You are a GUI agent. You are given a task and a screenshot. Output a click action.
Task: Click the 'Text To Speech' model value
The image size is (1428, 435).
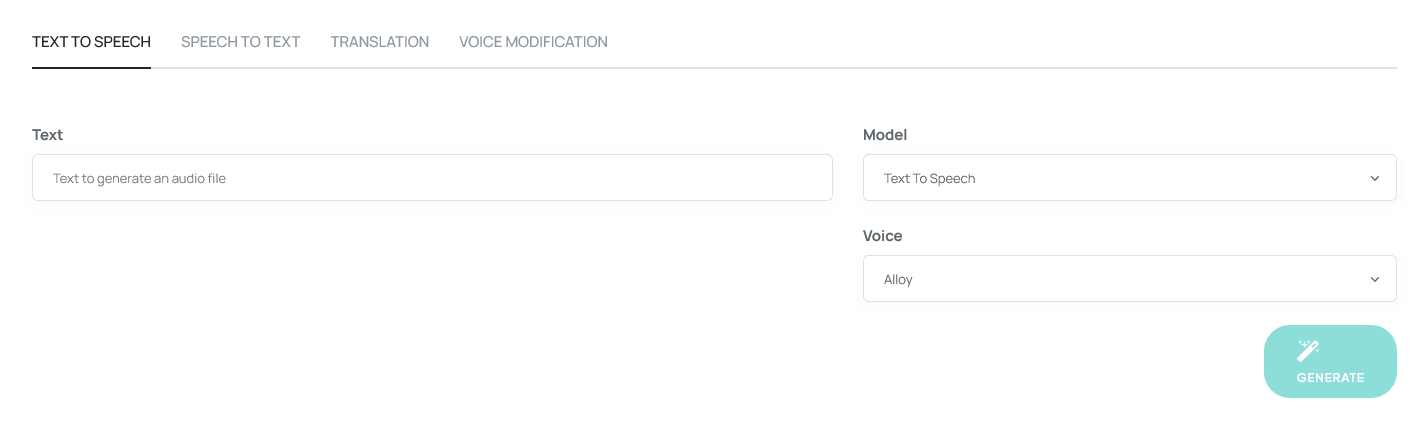click(929, 179)
